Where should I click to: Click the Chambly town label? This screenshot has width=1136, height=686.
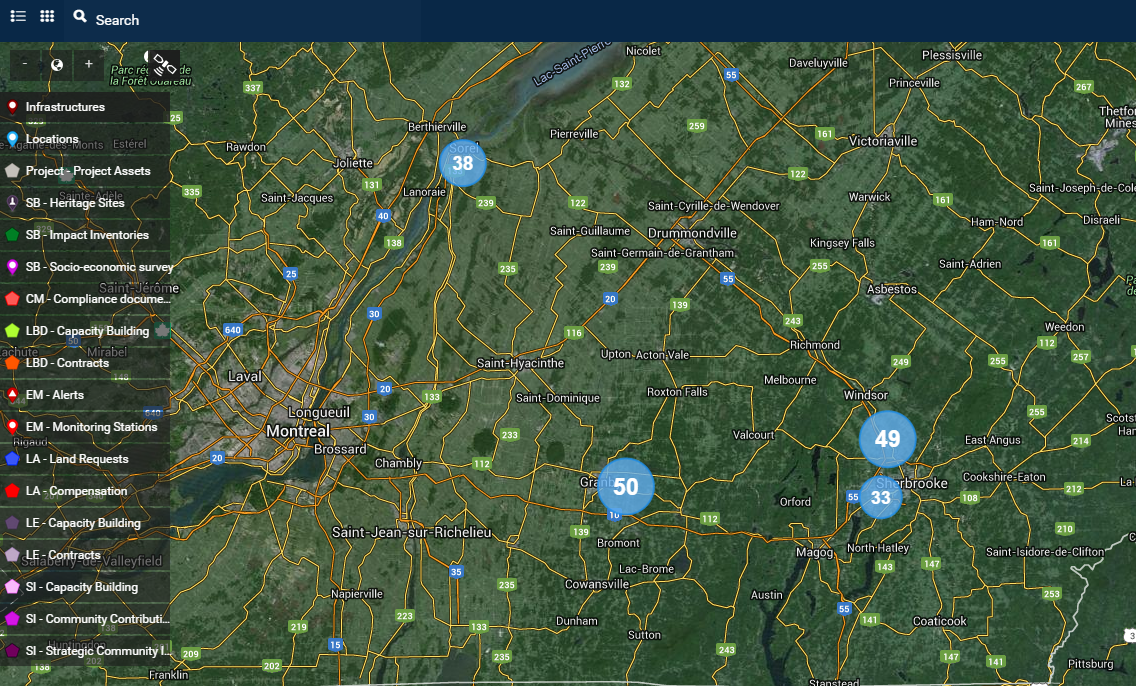point(398,463)
